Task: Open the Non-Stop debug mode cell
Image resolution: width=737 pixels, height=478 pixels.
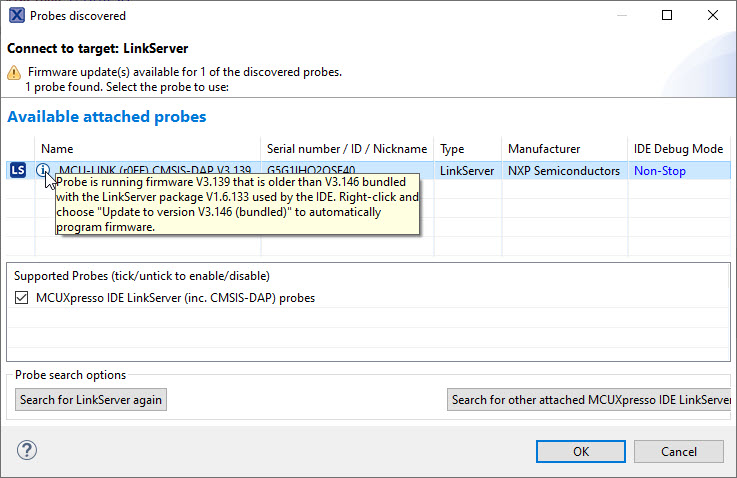Action: pyautogui.click(x=662, y=171)
